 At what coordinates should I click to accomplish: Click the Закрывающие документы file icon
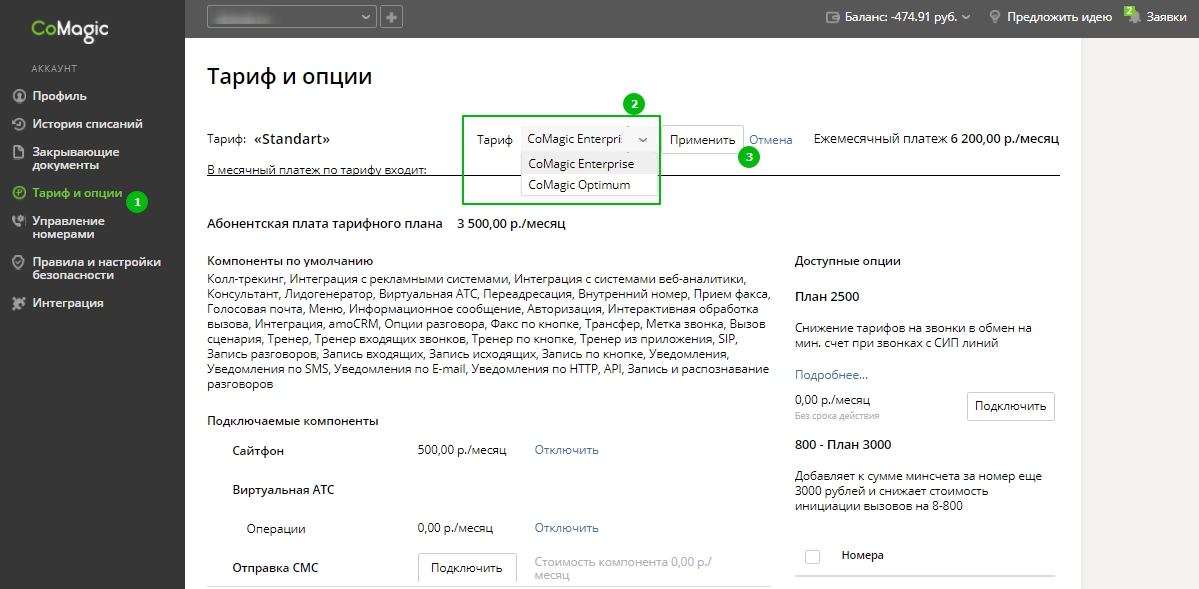[x=19, y=152]
